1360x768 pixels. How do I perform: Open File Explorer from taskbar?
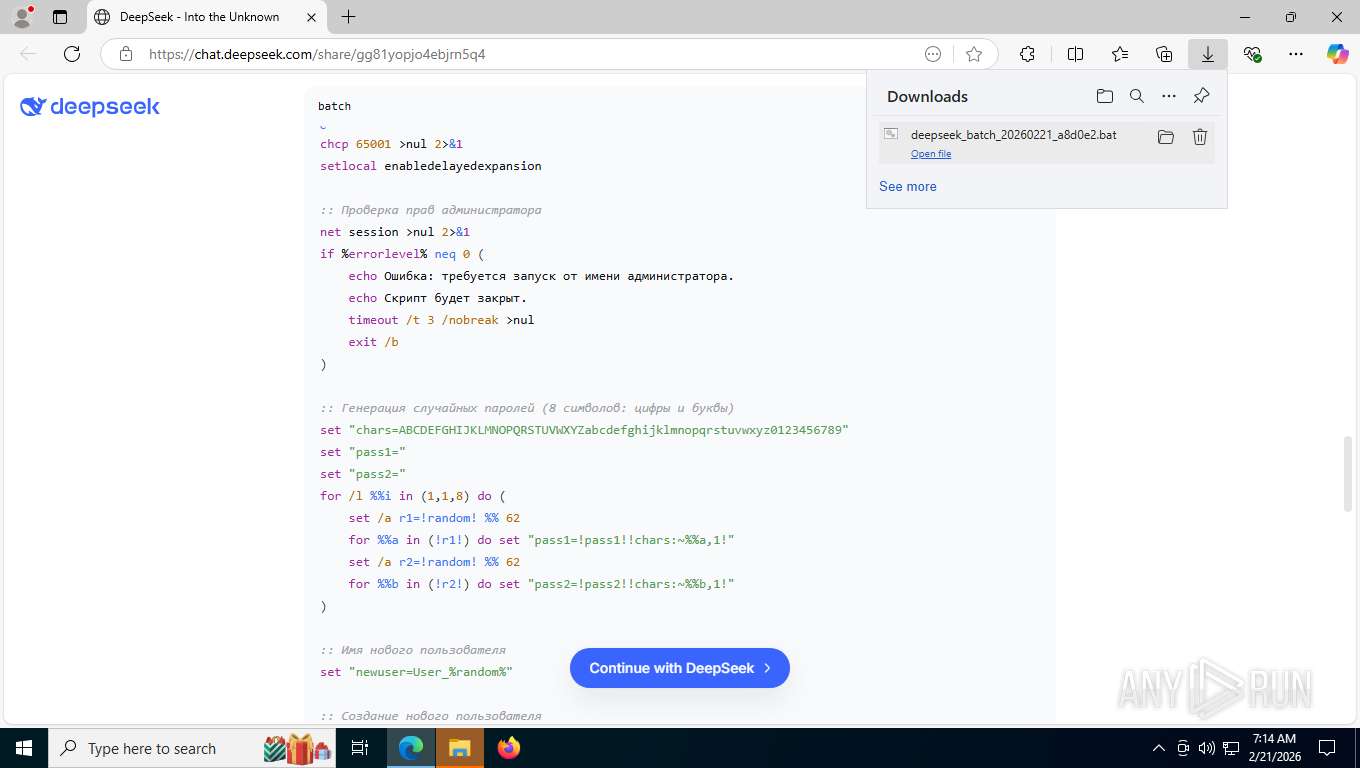[x=459, y=748]
